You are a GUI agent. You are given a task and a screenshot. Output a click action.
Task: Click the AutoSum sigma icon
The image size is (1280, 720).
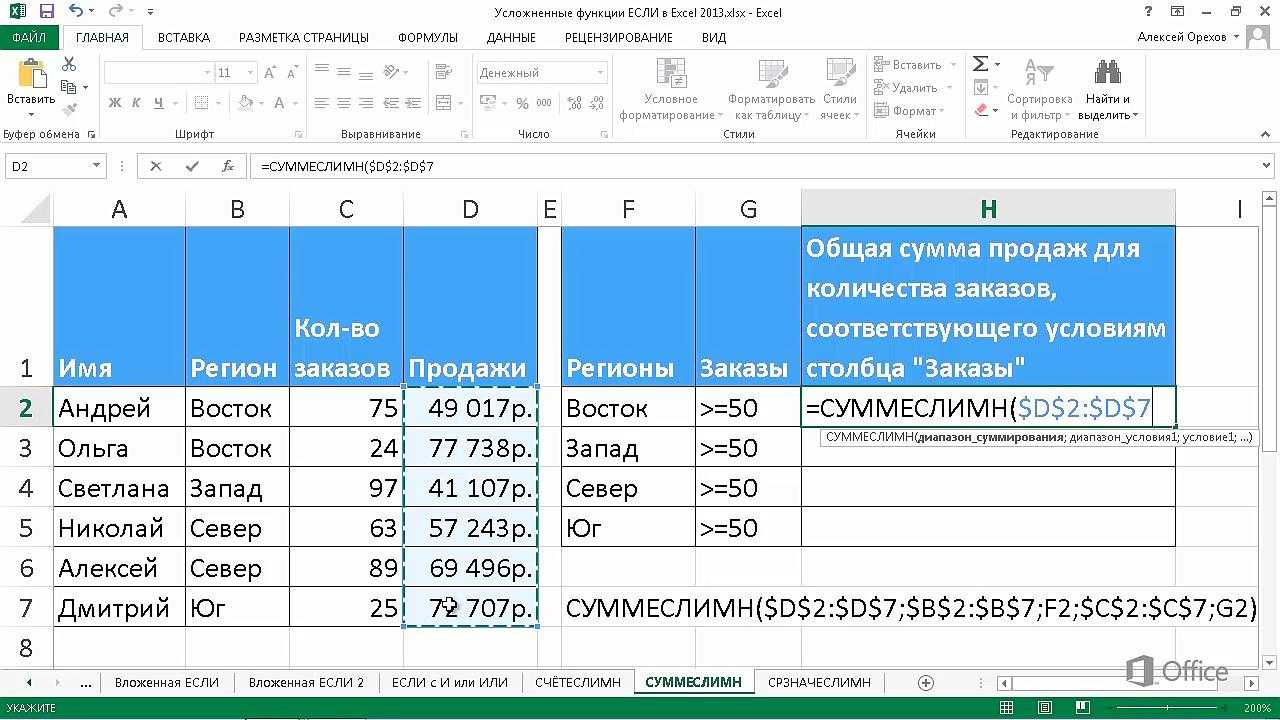point(981,64)
